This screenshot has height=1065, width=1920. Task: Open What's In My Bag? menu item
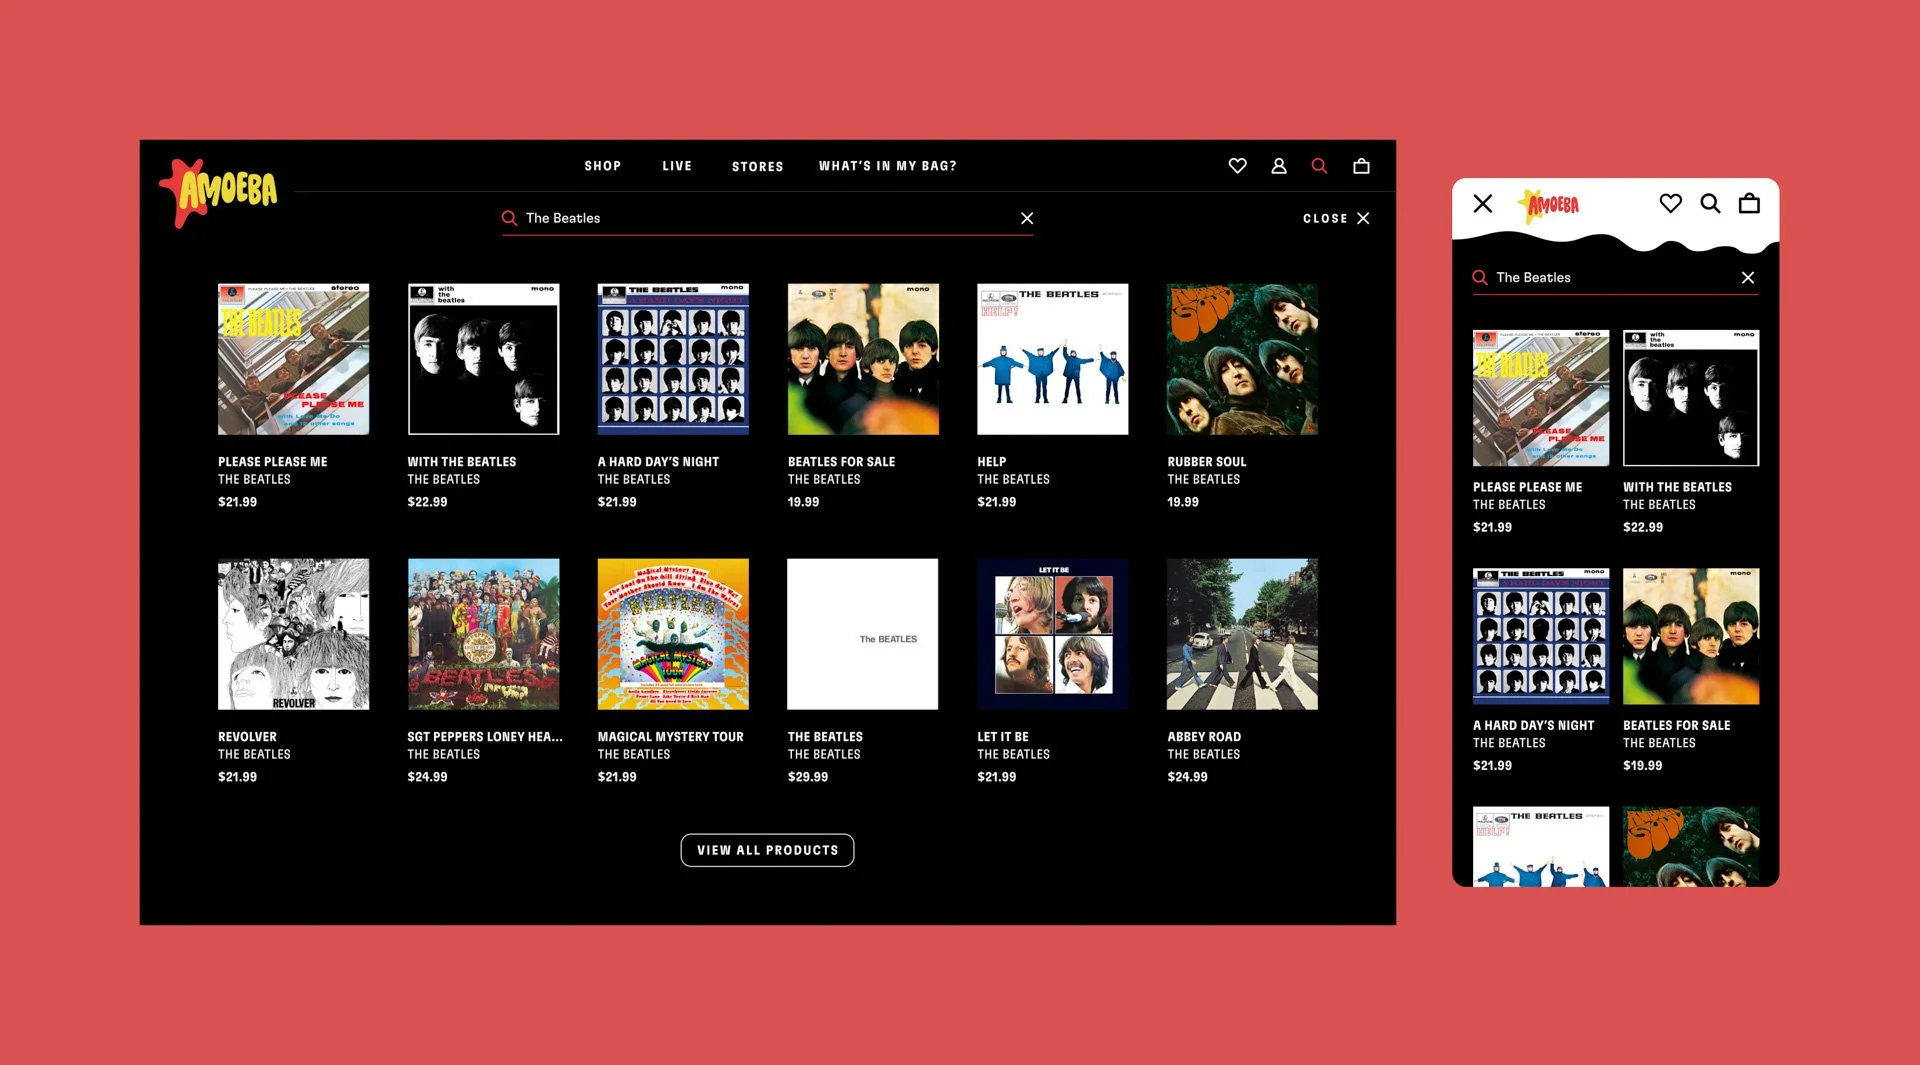(x=888, y=166)
